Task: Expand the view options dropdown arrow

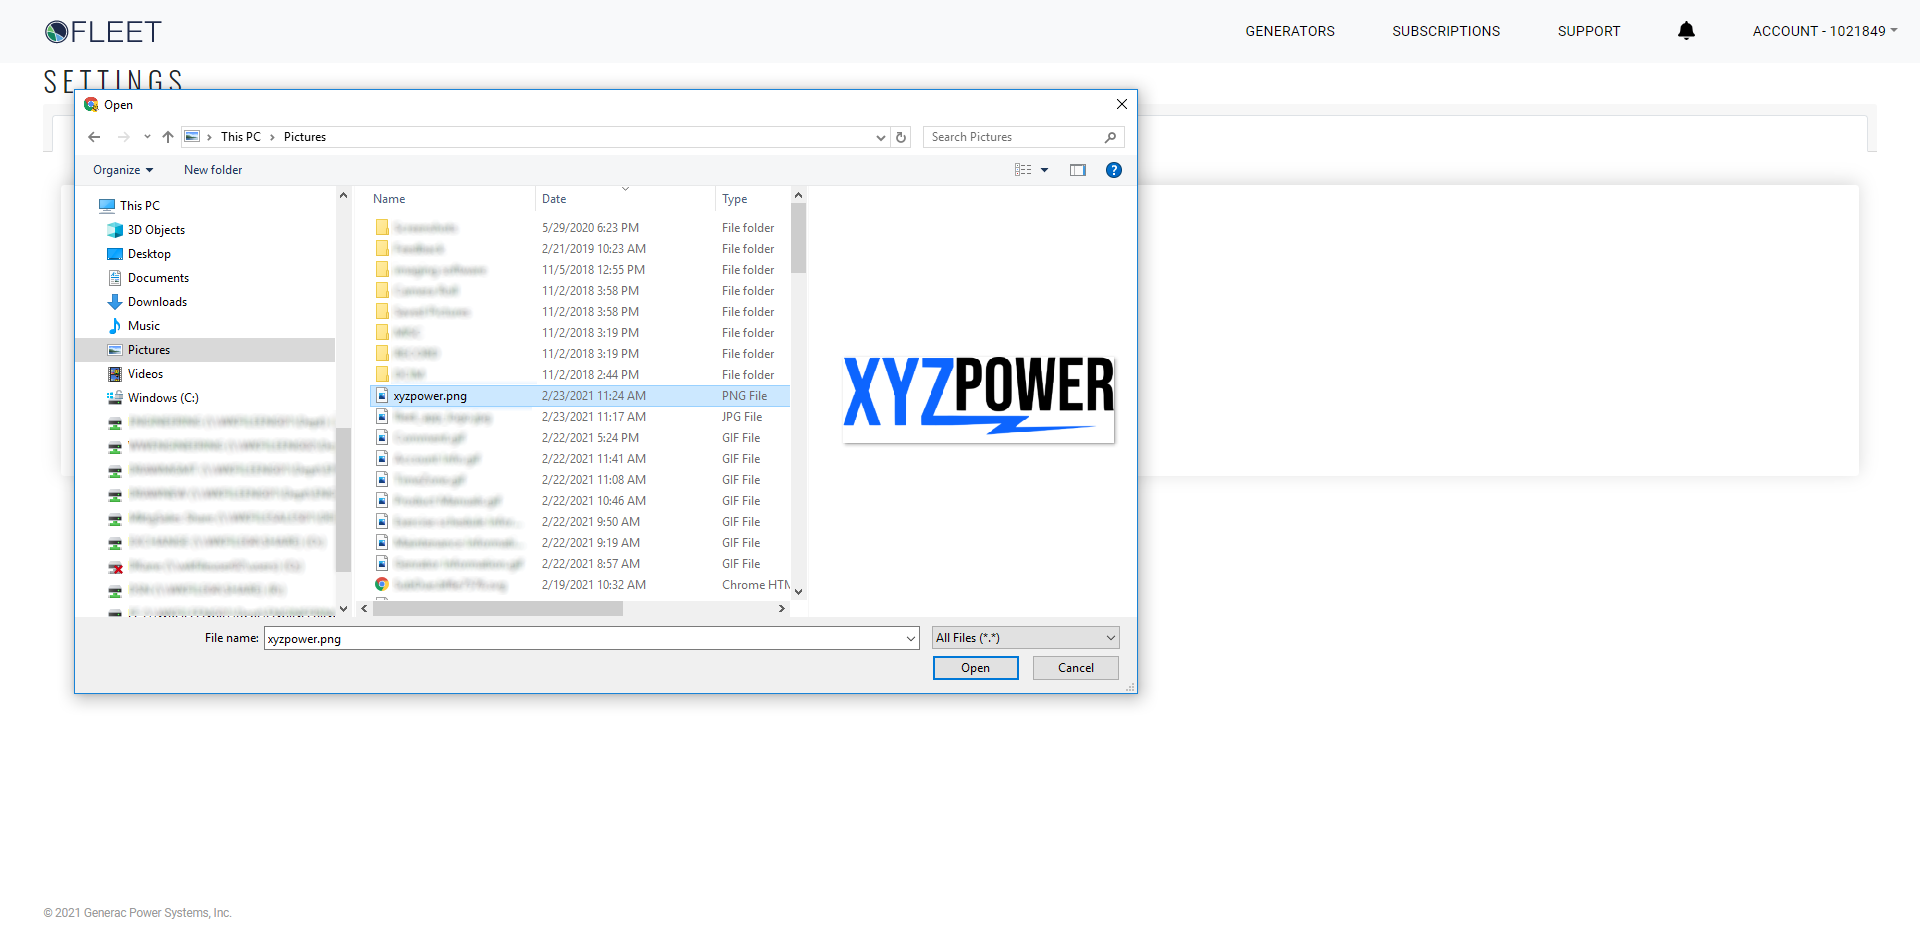Action: [x=1045, y=170]
